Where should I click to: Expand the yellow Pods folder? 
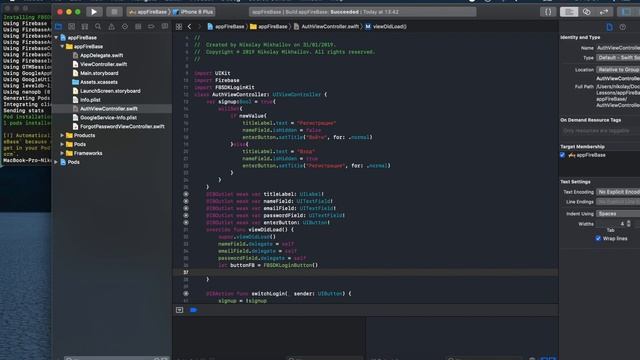[62, 144]
